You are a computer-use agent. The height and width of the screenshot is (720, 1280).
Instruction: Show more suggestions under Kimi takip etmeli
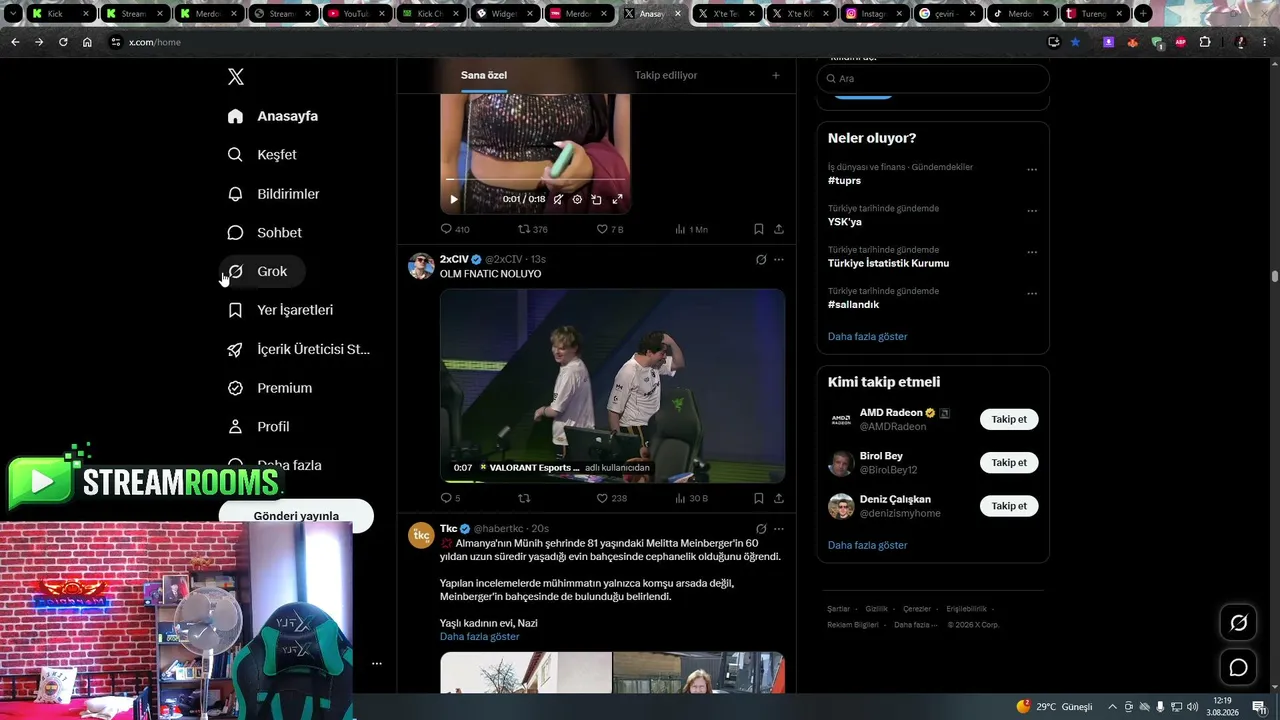[868, 546]
